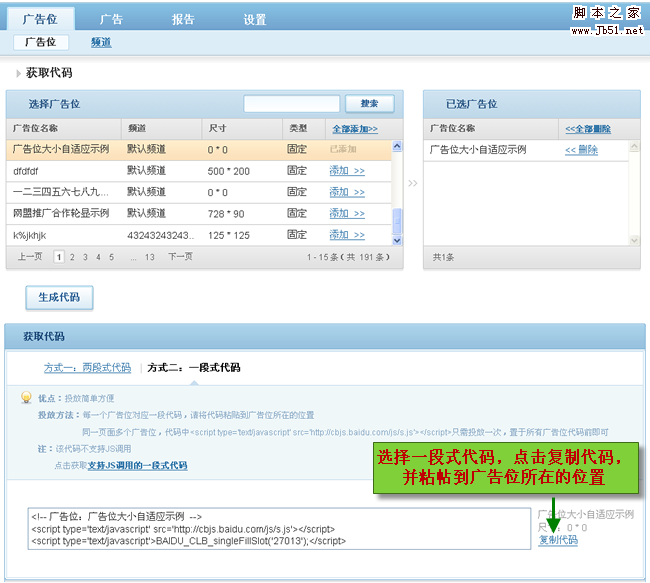Jump to page 13 of ad slots
The width and height of the screenshot is (650, 583).
point(150,257)
